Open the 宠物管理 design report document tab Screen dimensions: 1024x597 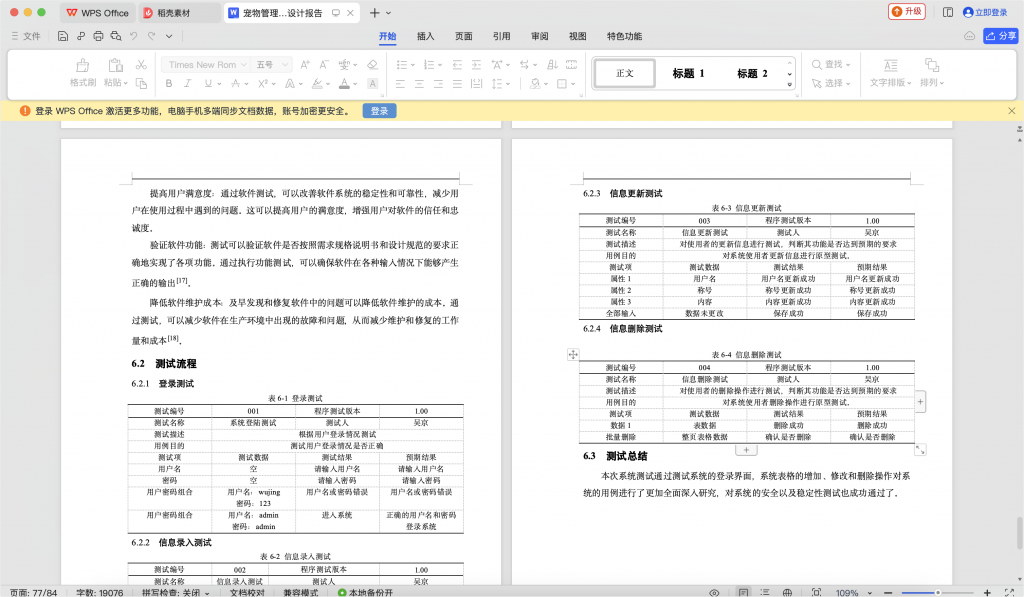(280, 13)
